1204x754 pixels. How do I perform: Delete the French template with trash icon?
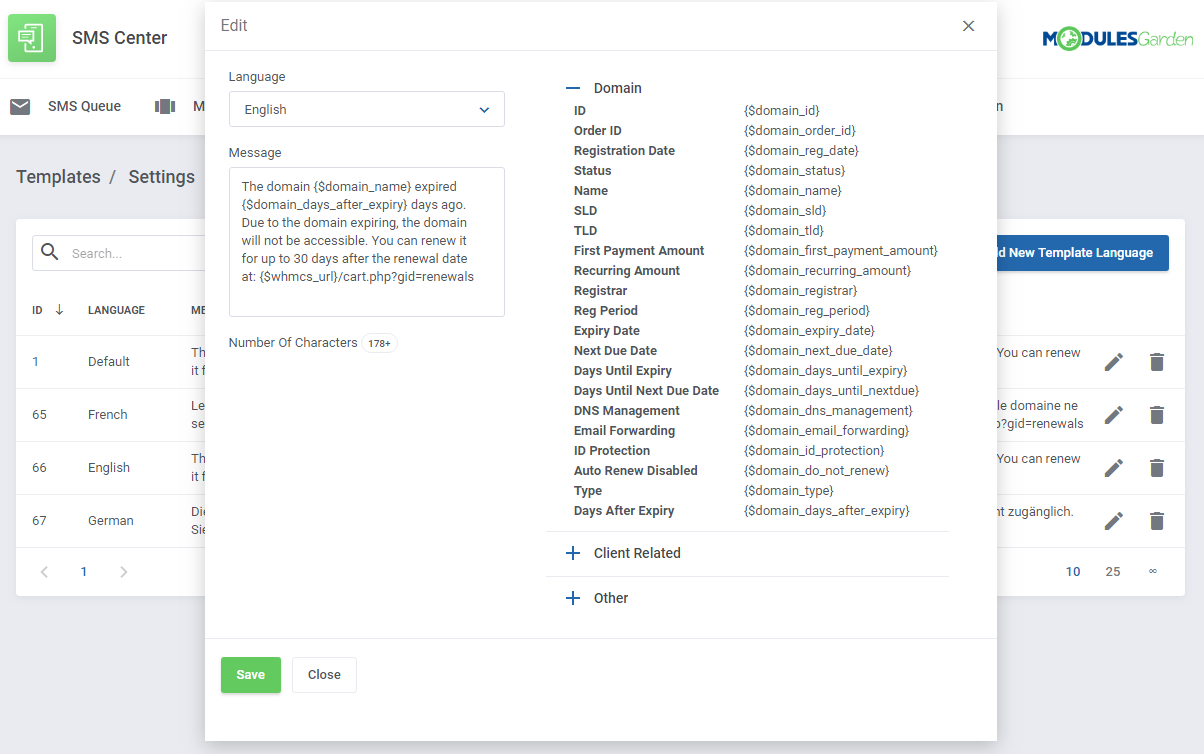[x=1157, y=415]
